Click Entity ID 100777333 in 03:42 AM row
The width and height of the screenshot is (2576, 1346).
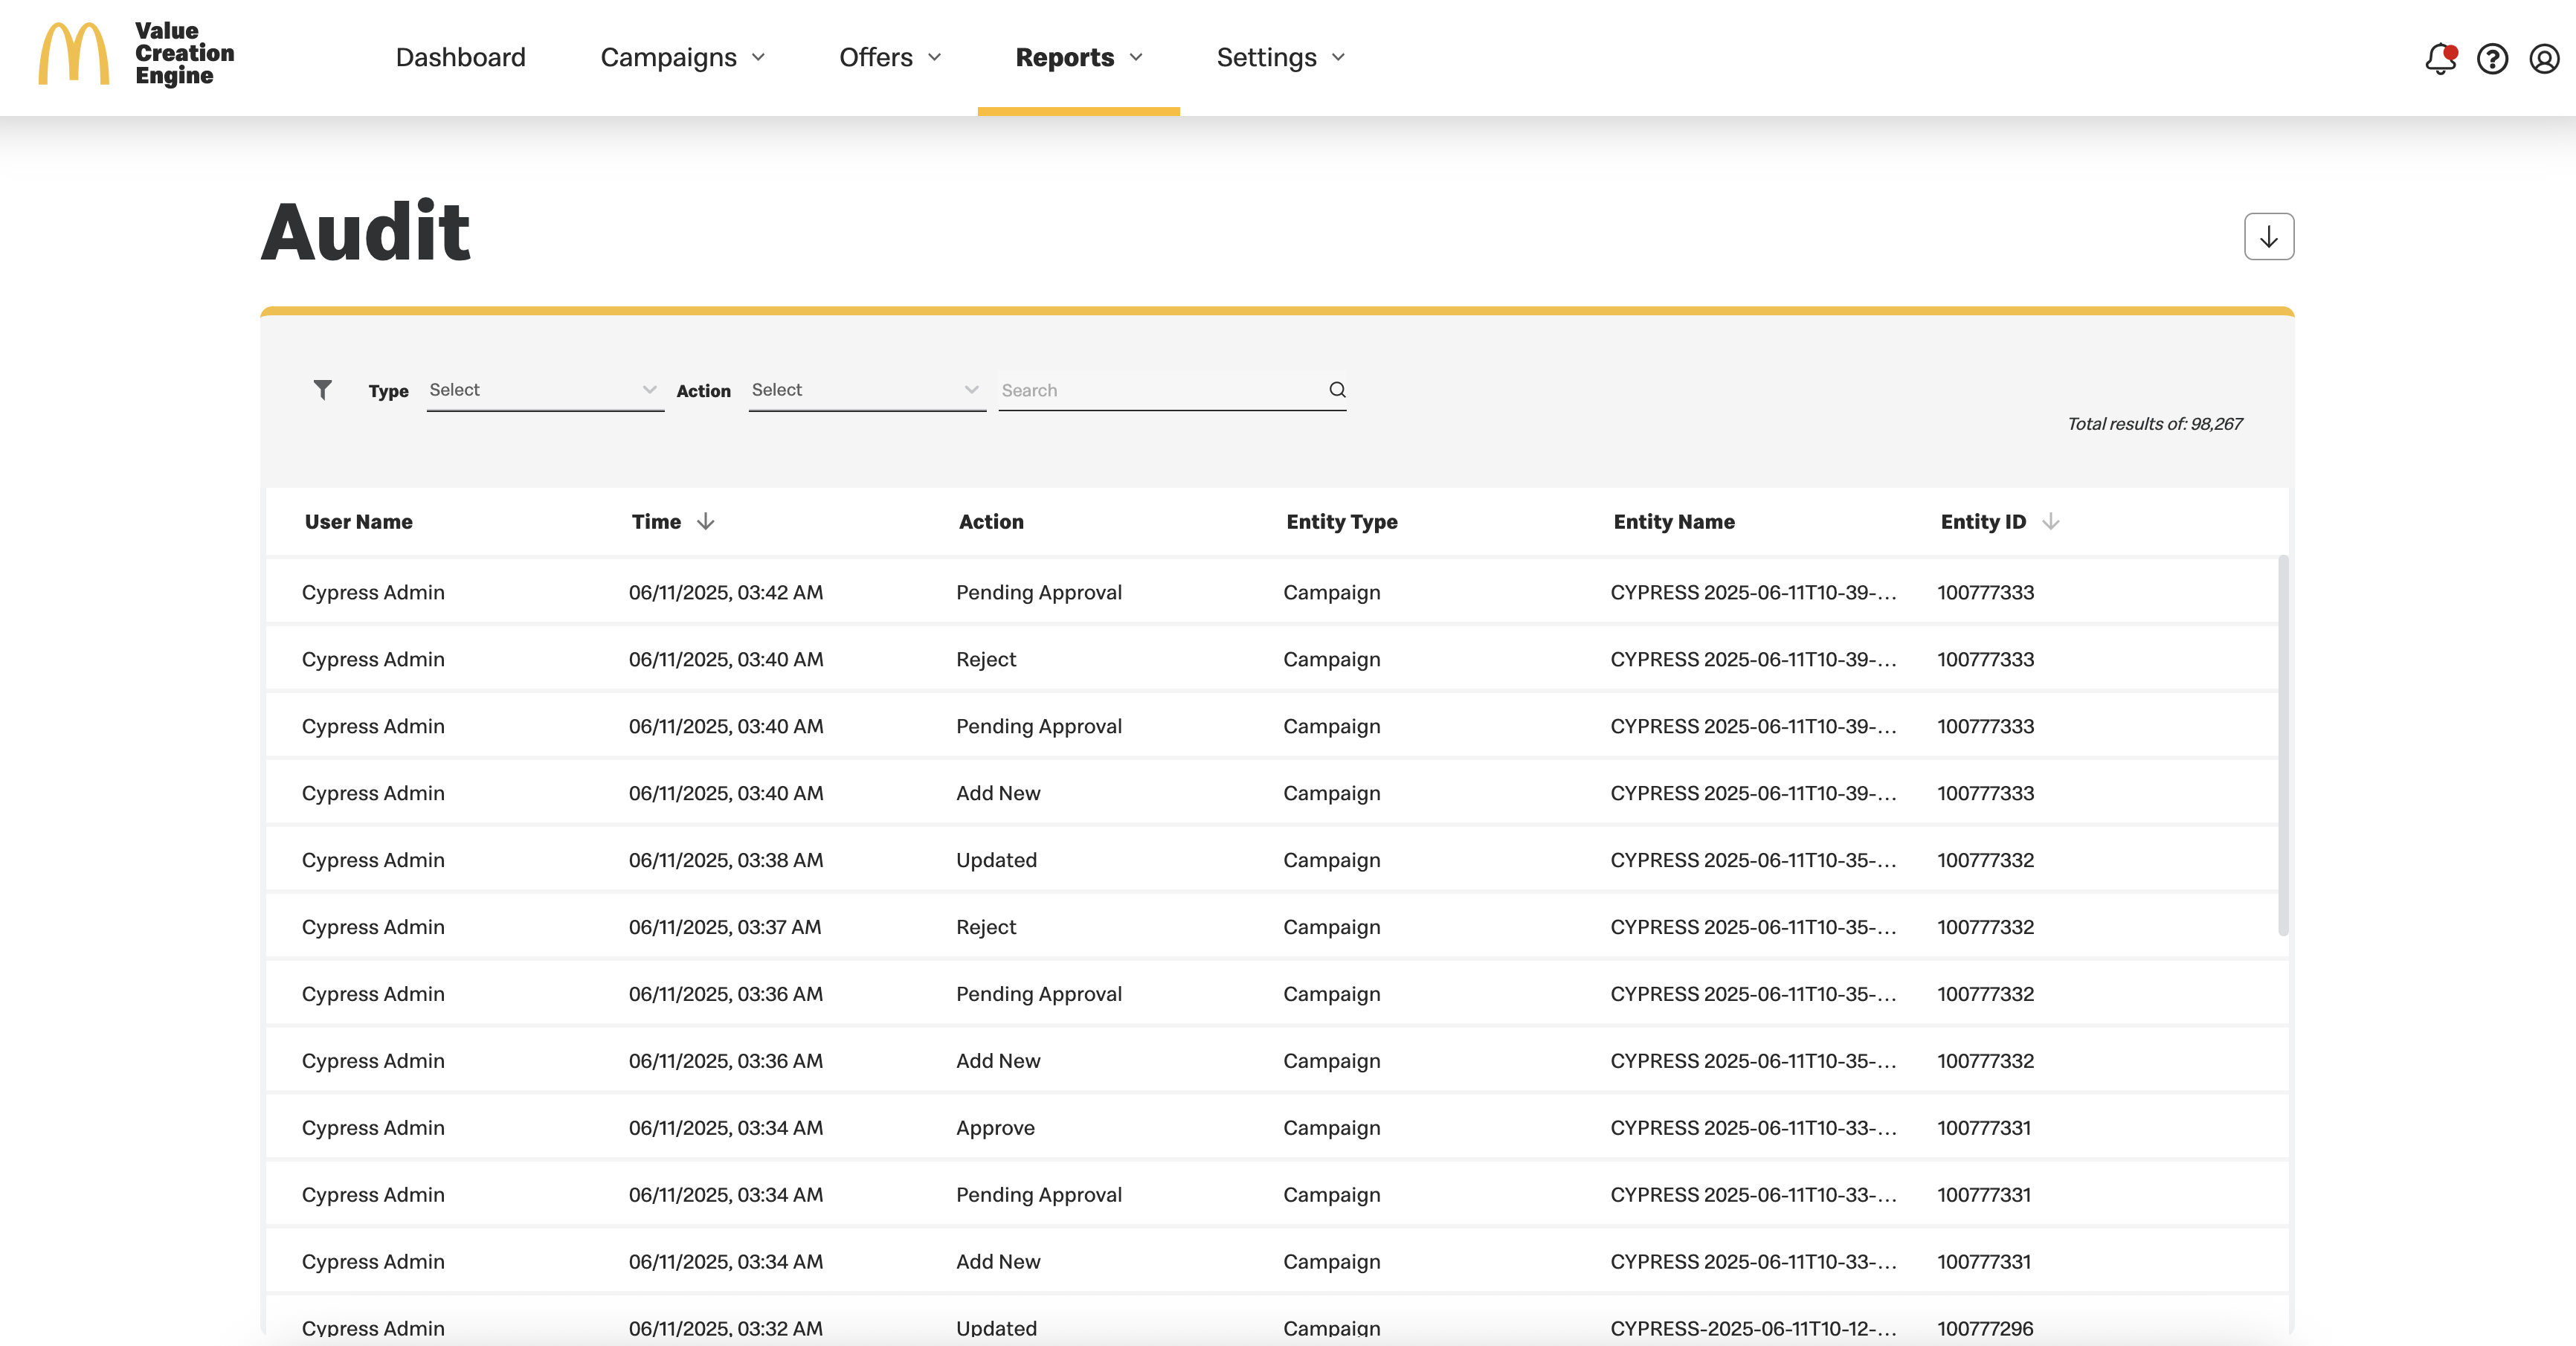1985,592
